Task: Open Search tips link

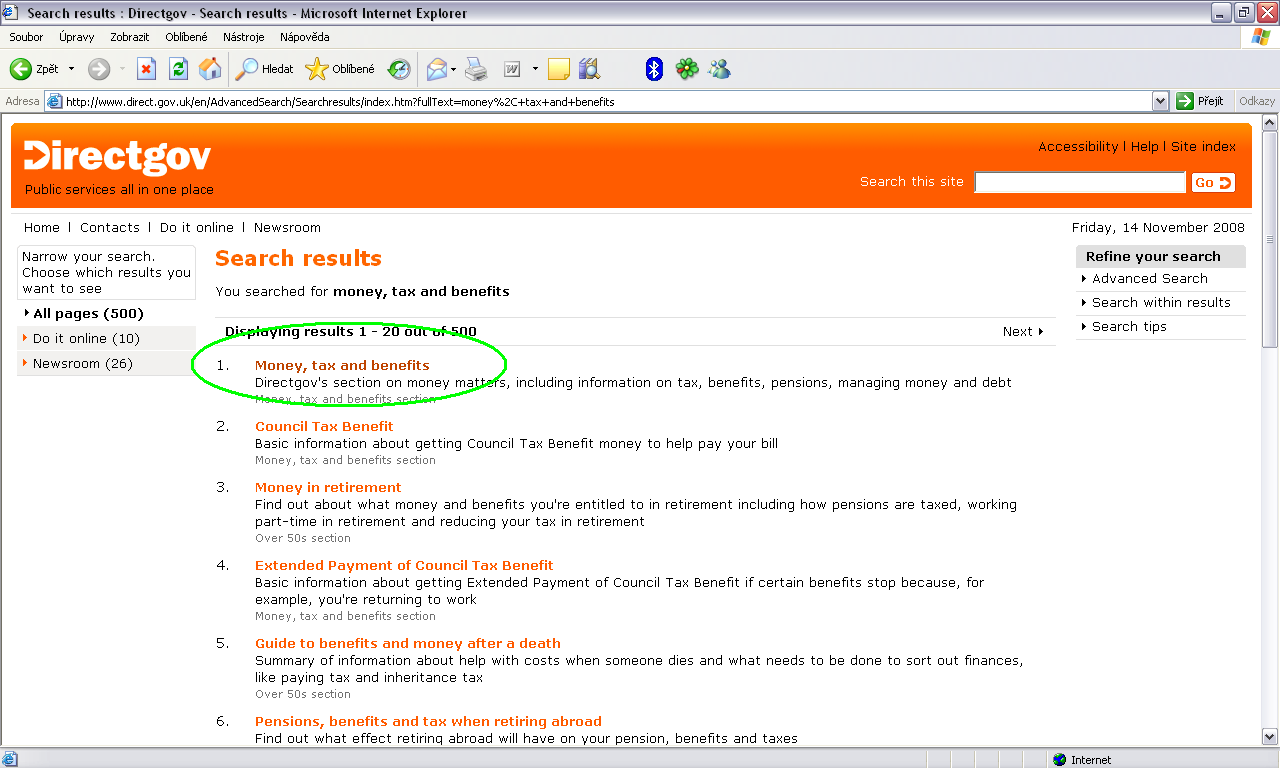Action: click(x=1129, y=326)
